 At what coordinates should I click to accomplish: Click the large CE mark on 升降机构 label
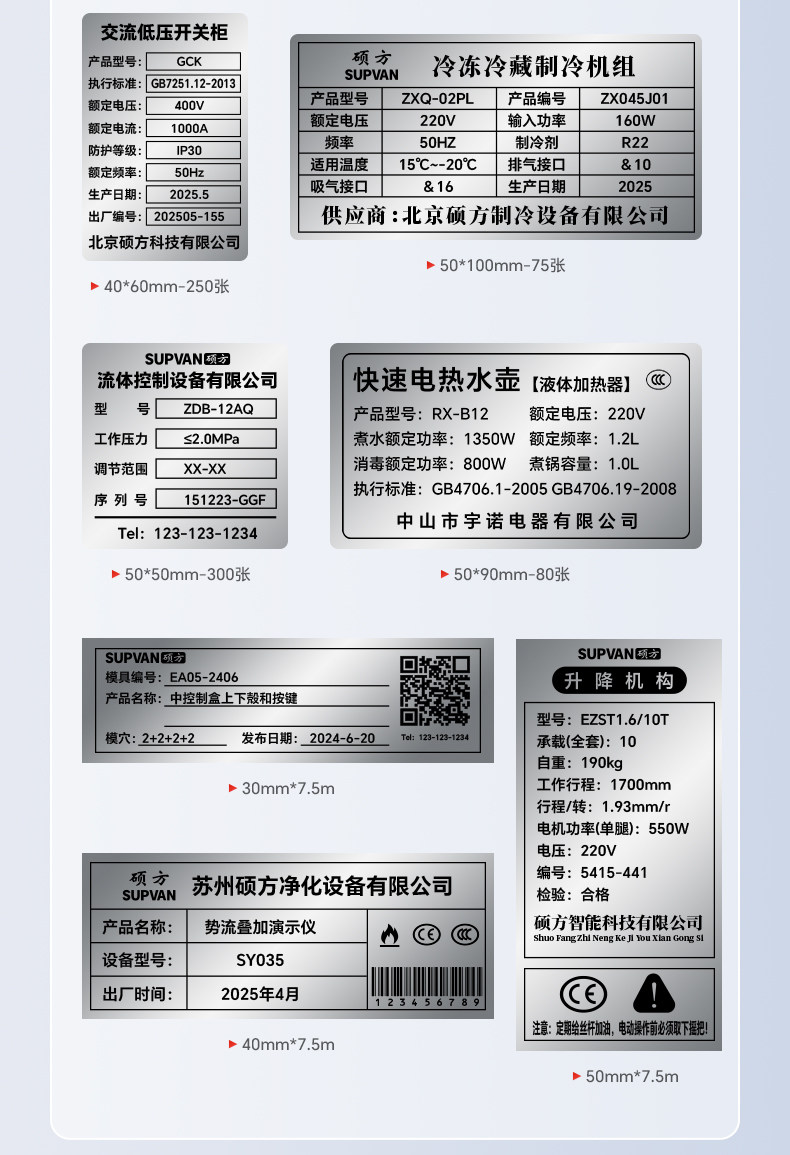583,994
